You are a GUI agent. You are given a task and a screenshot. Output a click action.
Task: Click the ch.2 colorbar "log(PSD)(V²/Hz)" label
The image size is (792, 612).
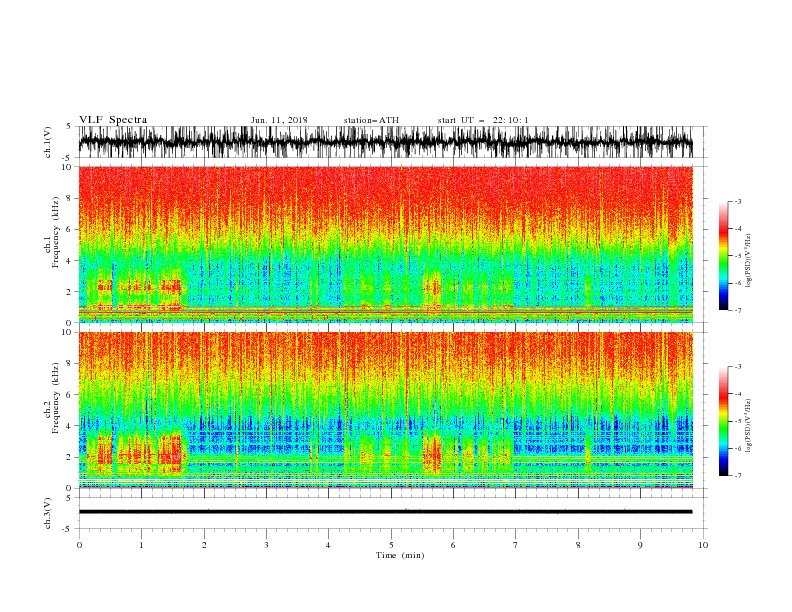pyautogui.click(x=749, y=425)
